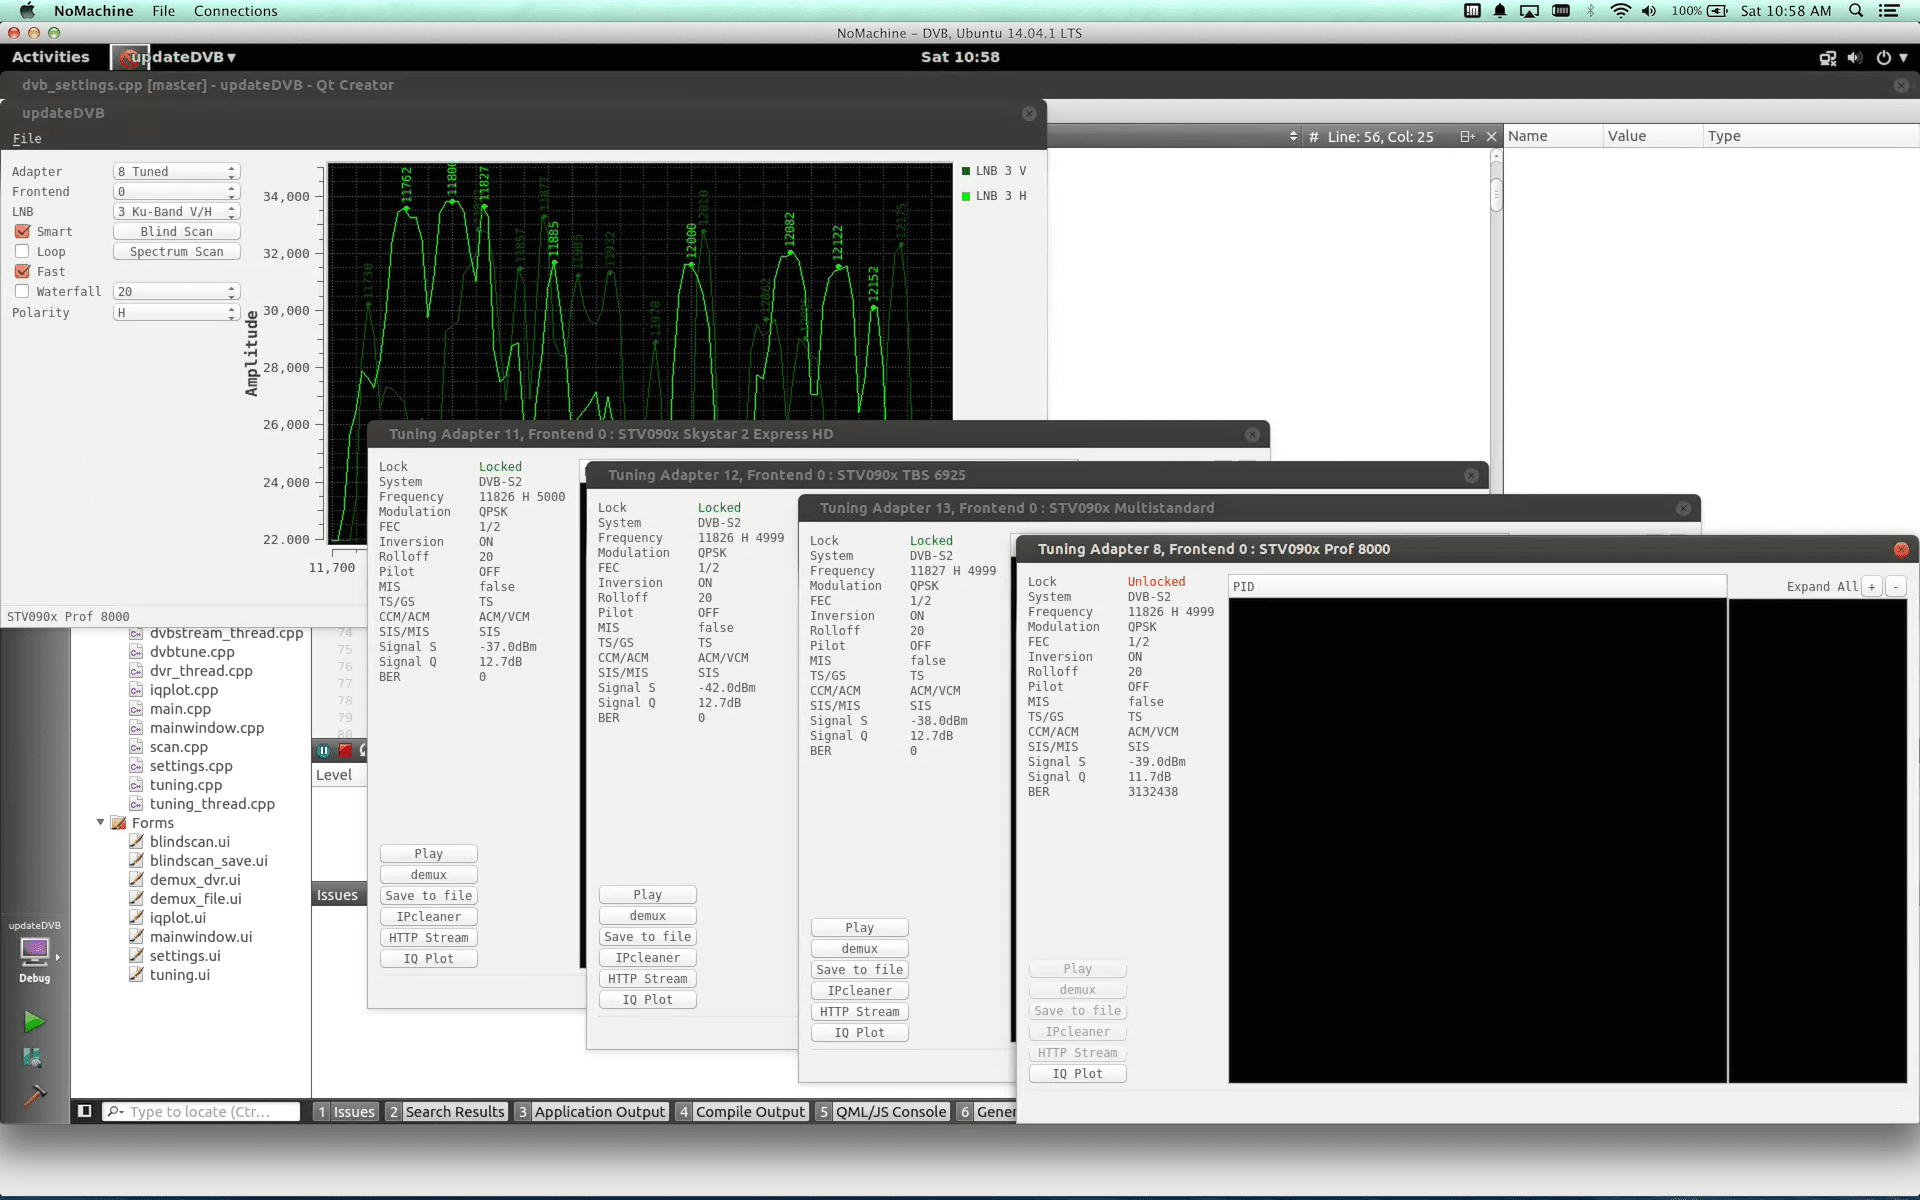Screen dimensions: 1920x1200
Task: Open mainwindow.cpp in project tree
Action: (x=207, y=728)
